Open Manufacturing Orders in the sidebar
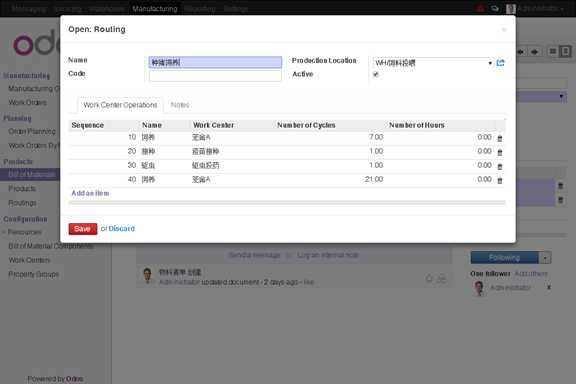The width and height of the screenshot is (576, 384). (x=33, y=89)
